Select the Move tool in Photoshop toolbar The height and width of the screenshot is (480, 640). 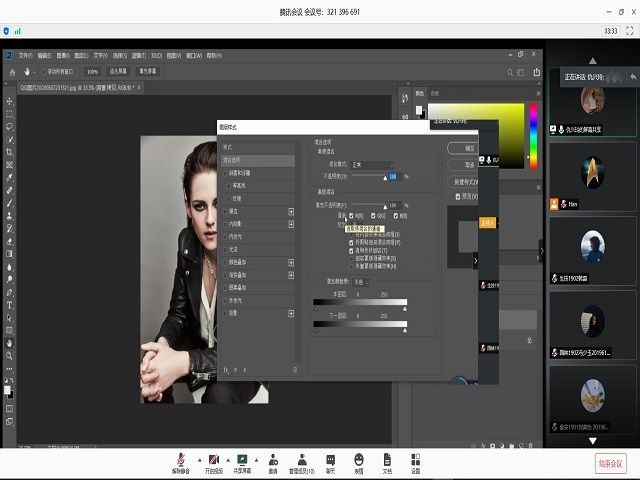[9, 101]
